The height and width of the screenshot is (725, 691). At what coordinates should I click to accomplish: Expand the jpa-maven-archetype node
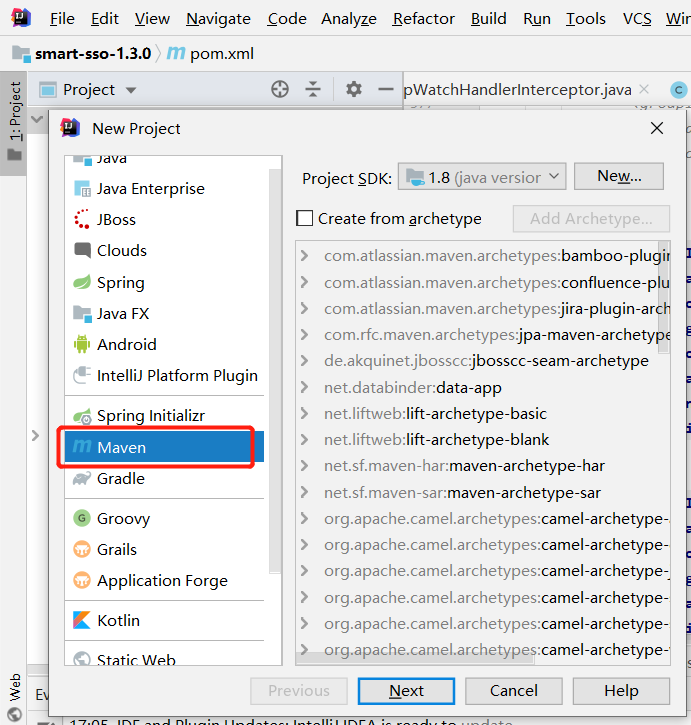tap(304, 334)
